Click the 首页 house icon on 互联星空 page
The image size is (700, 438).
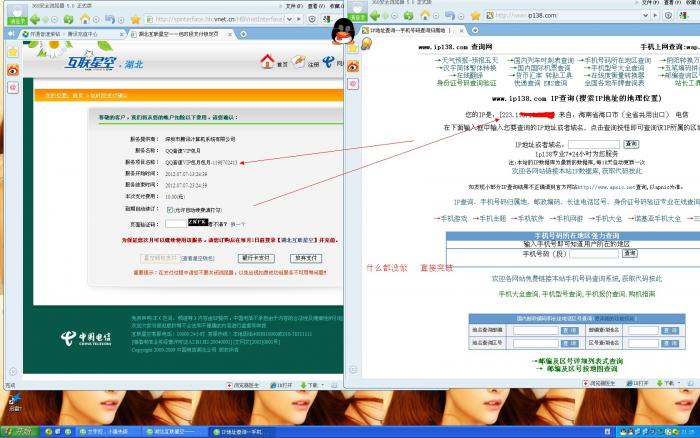click(x=267, y=61)
